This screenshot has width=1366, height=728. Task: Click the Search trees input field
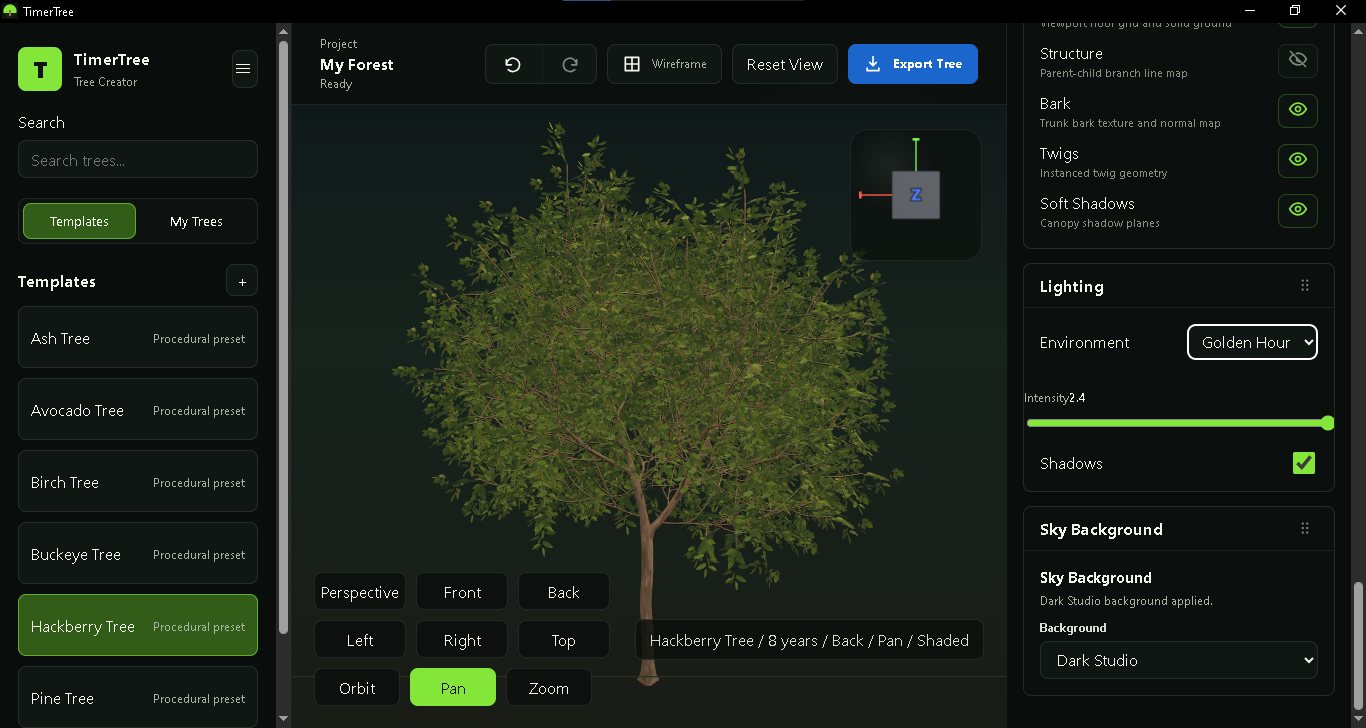click(138, 160)
